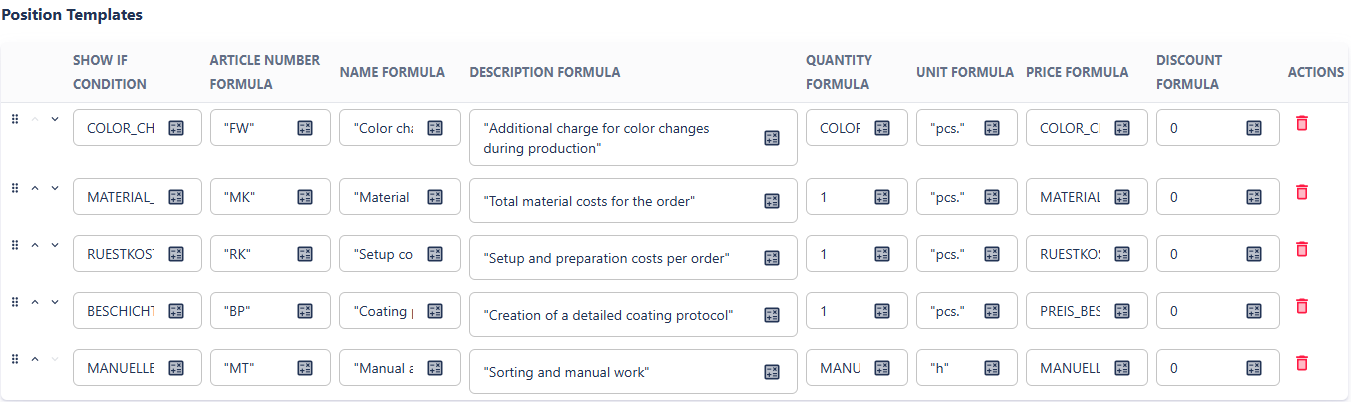
Task: Open formula editor for color change description
Action: pyautogui.click(x=772, y=139)
